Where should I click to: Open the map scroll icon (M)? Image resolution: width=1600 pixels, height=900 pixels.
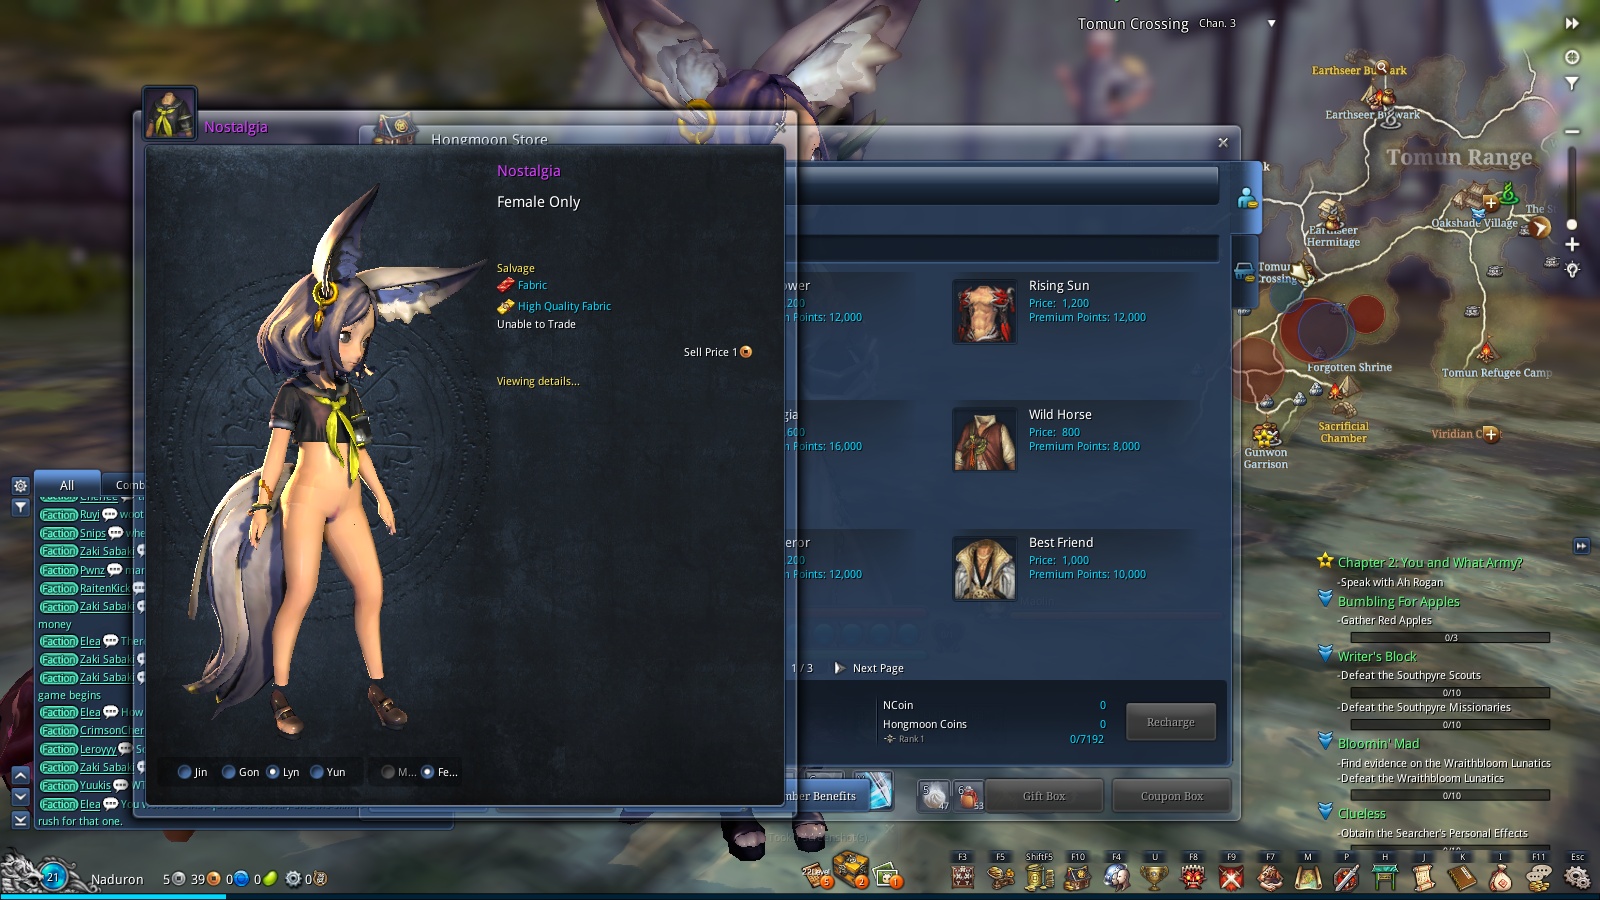[1308, 878]
